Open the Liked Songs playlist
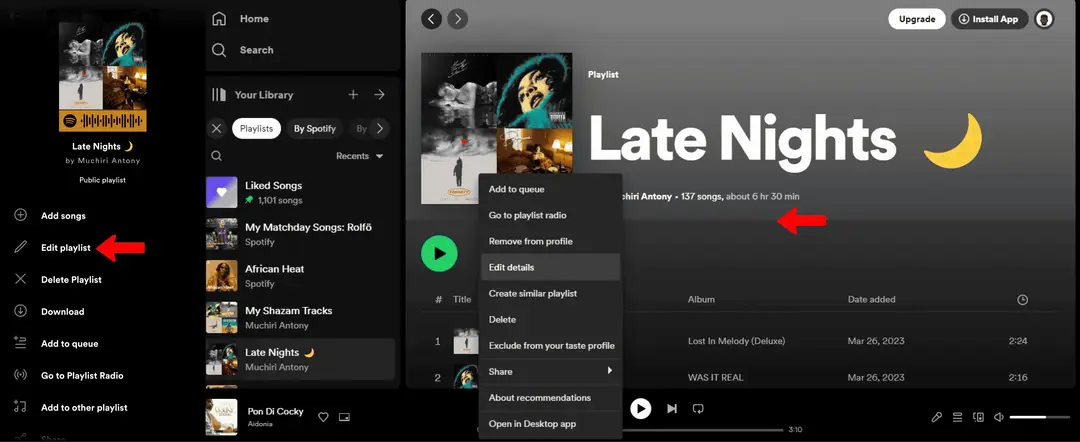Image resolution: width=1080 pixels, height=442 pixels. pyautogui.click(x=300, y=192)
